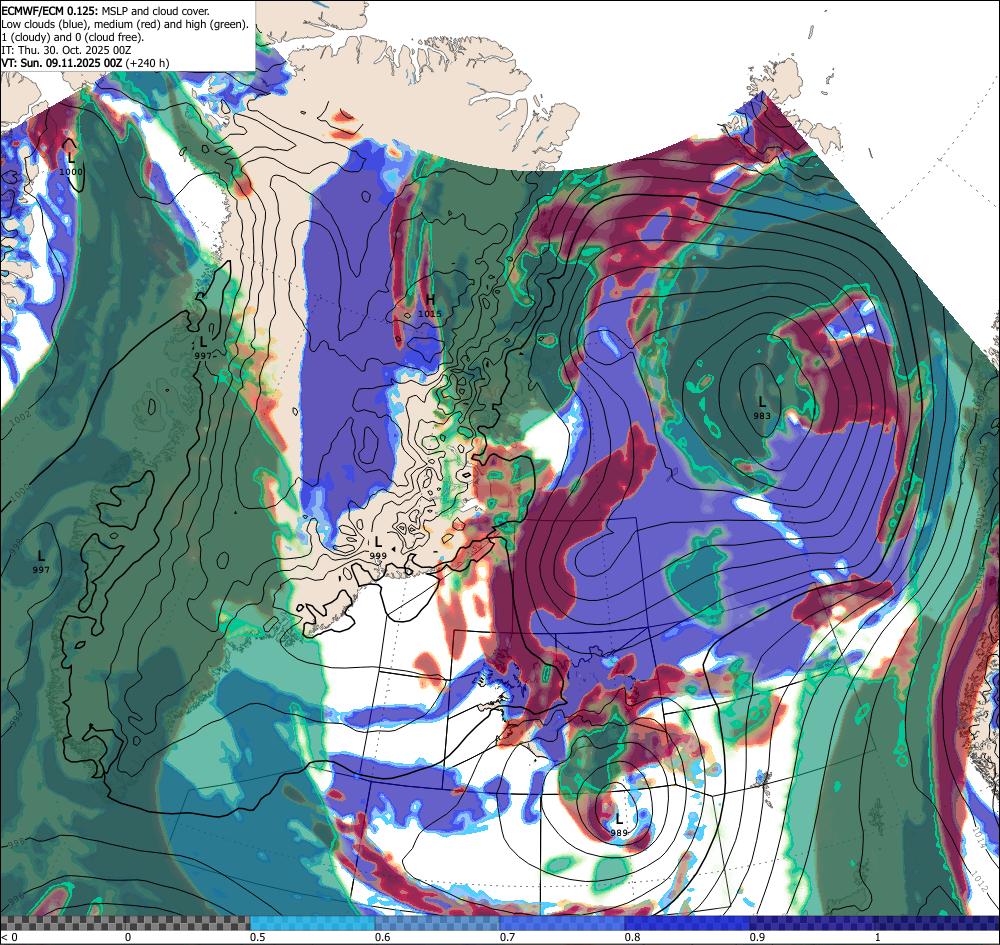Click the low pressure marker labeled 1000
1000x945 pixels.
coord(71,163)
